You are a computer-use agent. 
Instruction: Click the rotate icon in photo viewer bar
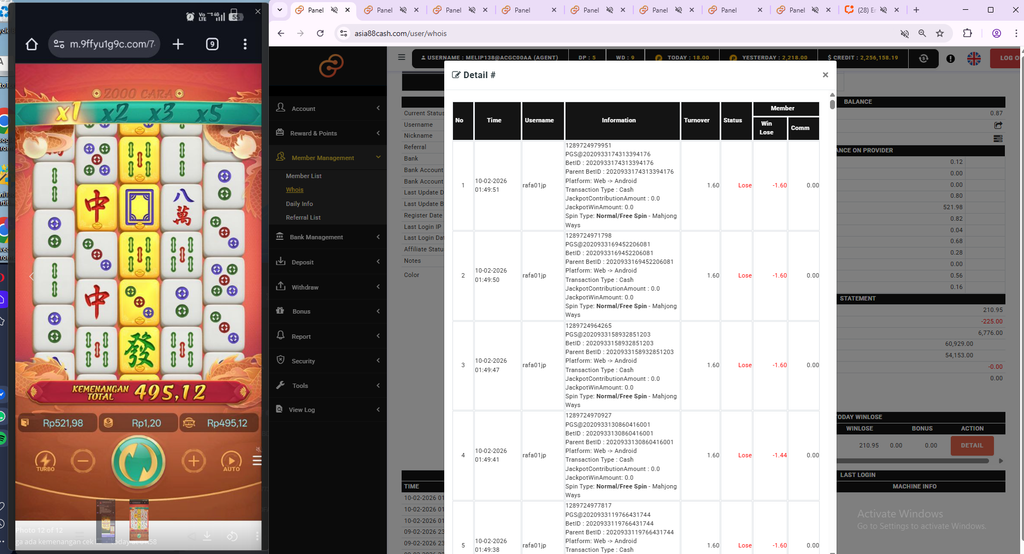pyautogui.click(x=232, y=536)
